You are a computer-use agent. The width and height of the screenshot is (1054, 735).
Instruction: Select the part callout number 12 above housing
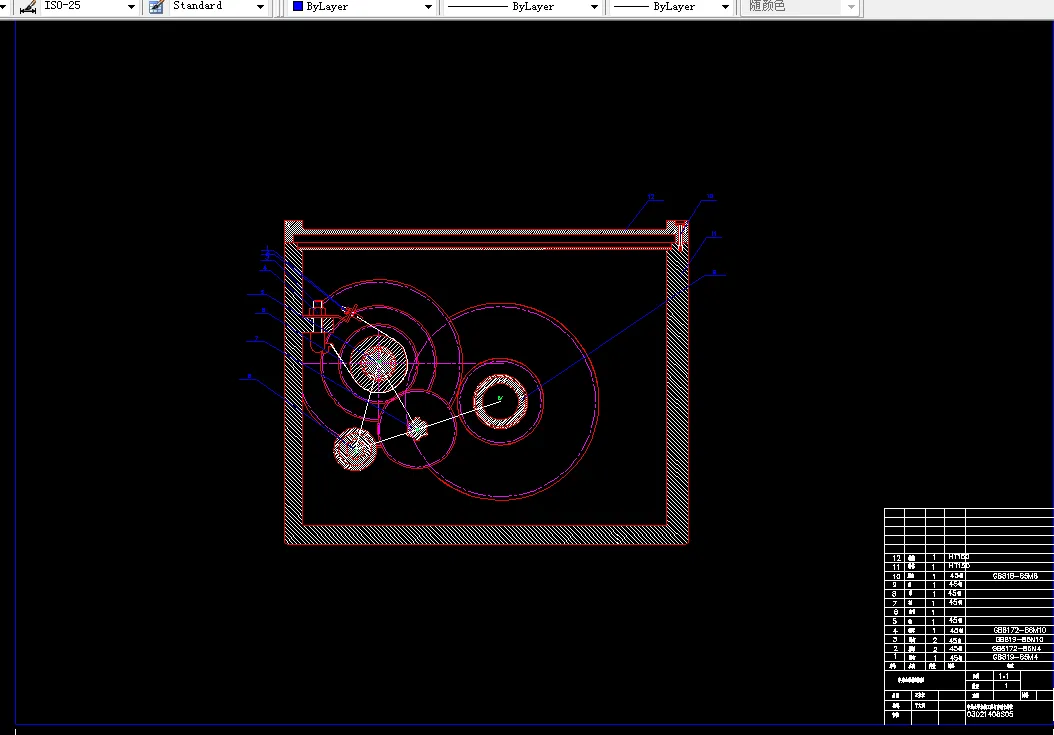pyautogui.click(x=651, y=197)
